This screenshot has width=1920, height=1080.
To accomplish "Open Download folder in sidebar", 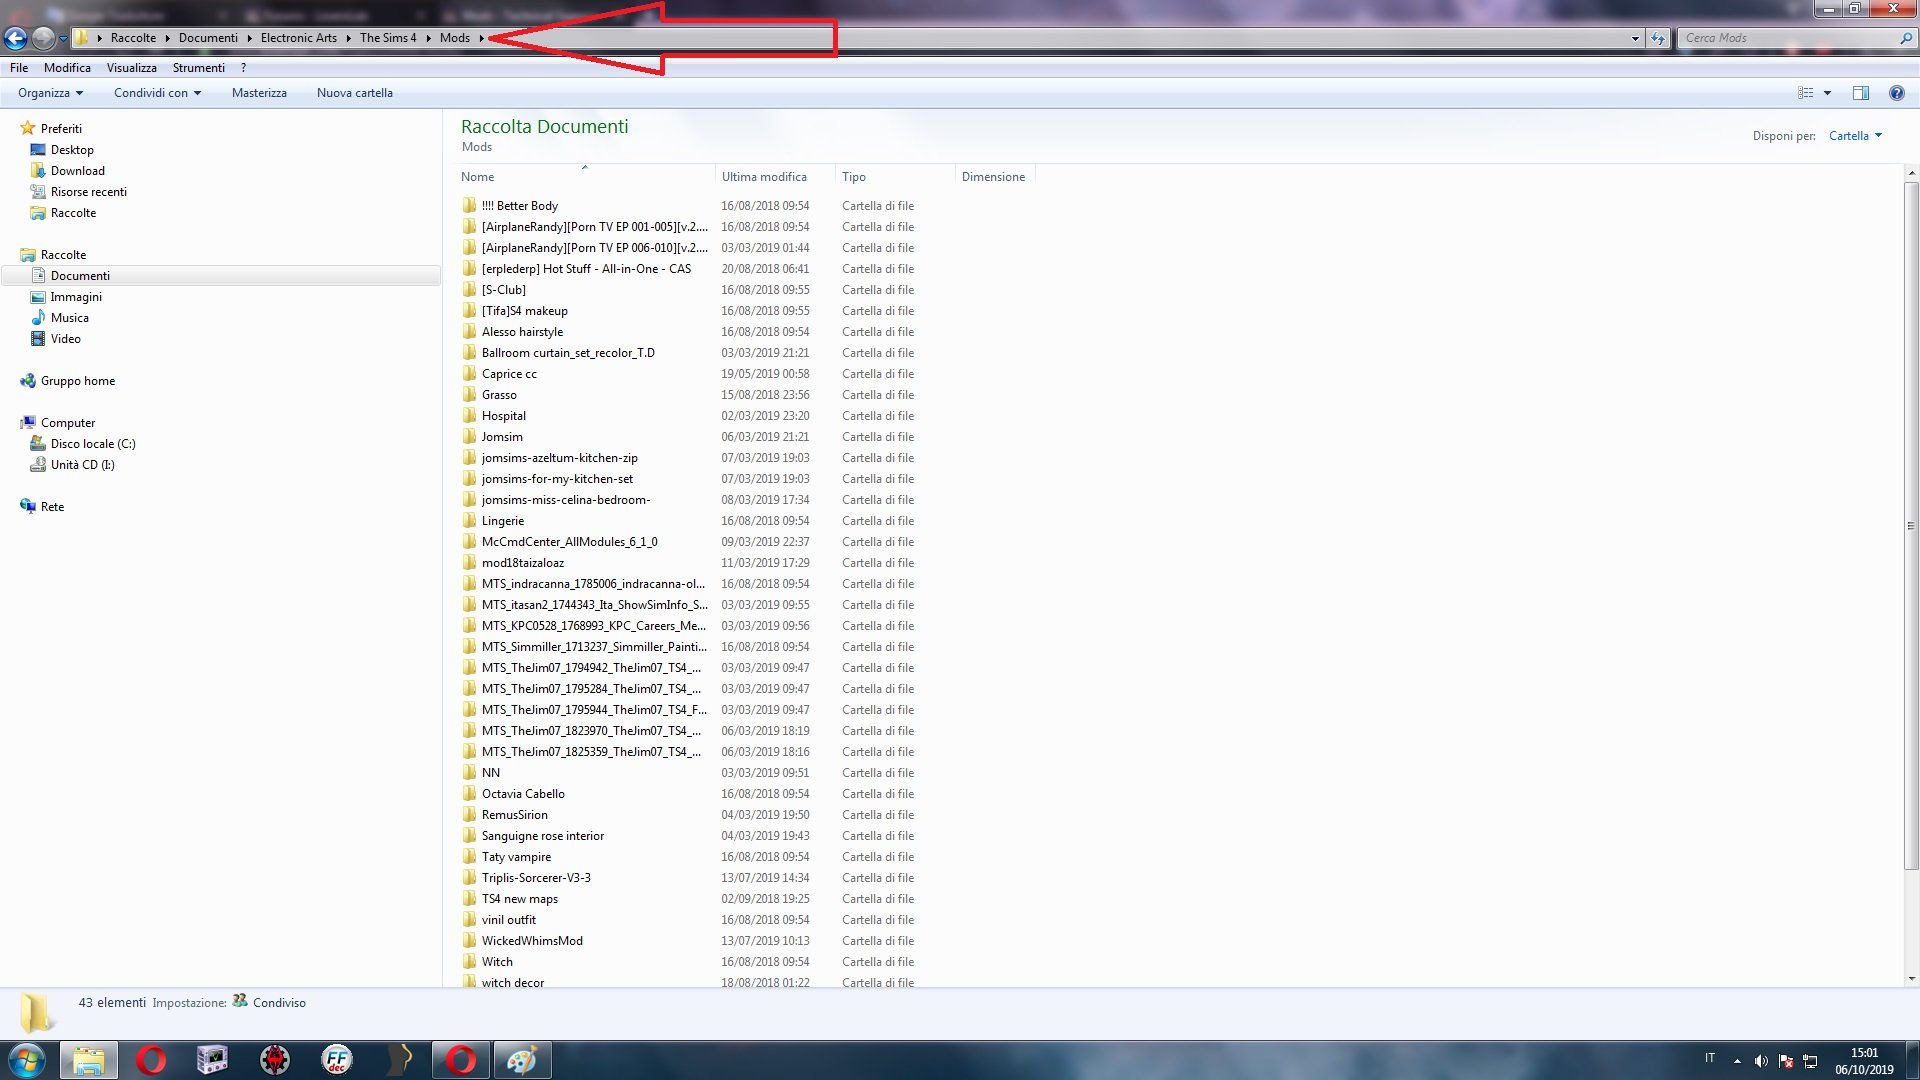I will pyautogui.click(x=78, y=171).
